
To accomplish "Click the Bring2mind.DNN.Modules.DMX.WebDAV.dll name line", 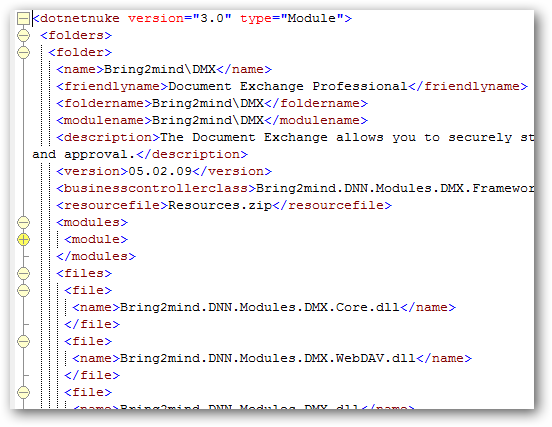I will click(x=272, y=358).
